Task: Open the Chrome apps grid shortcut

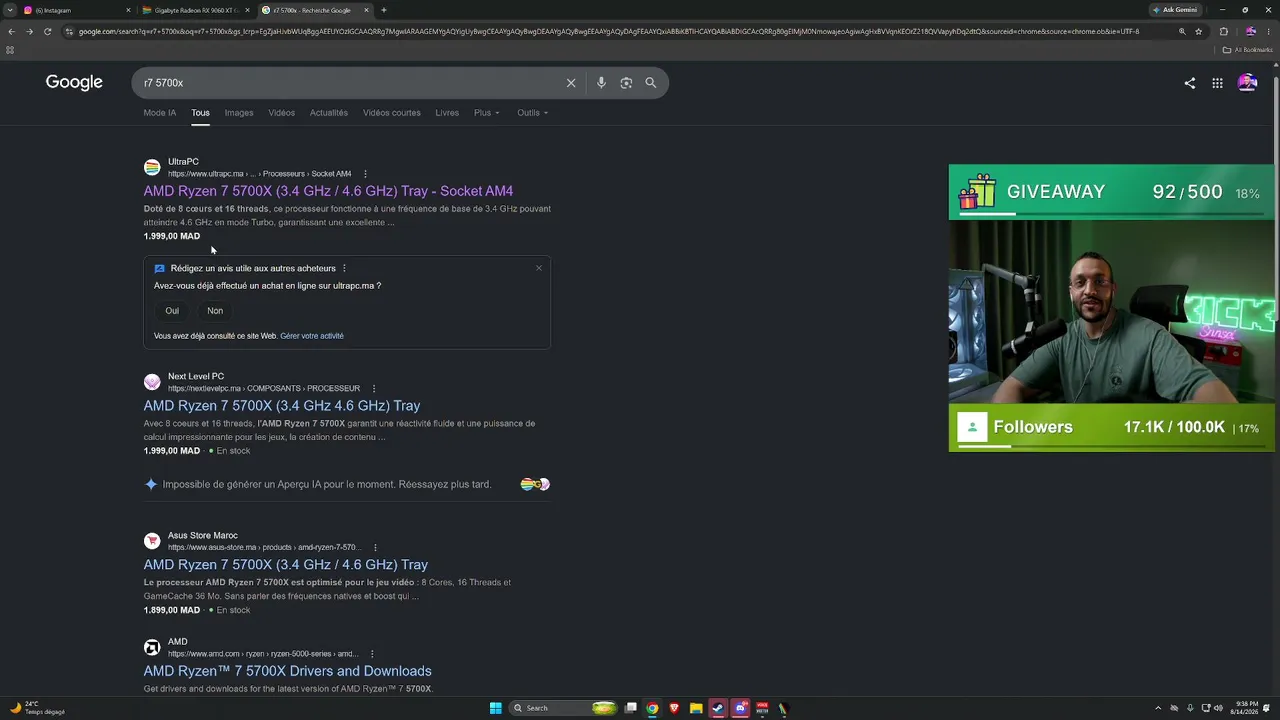Action: [x=10, y=50]
